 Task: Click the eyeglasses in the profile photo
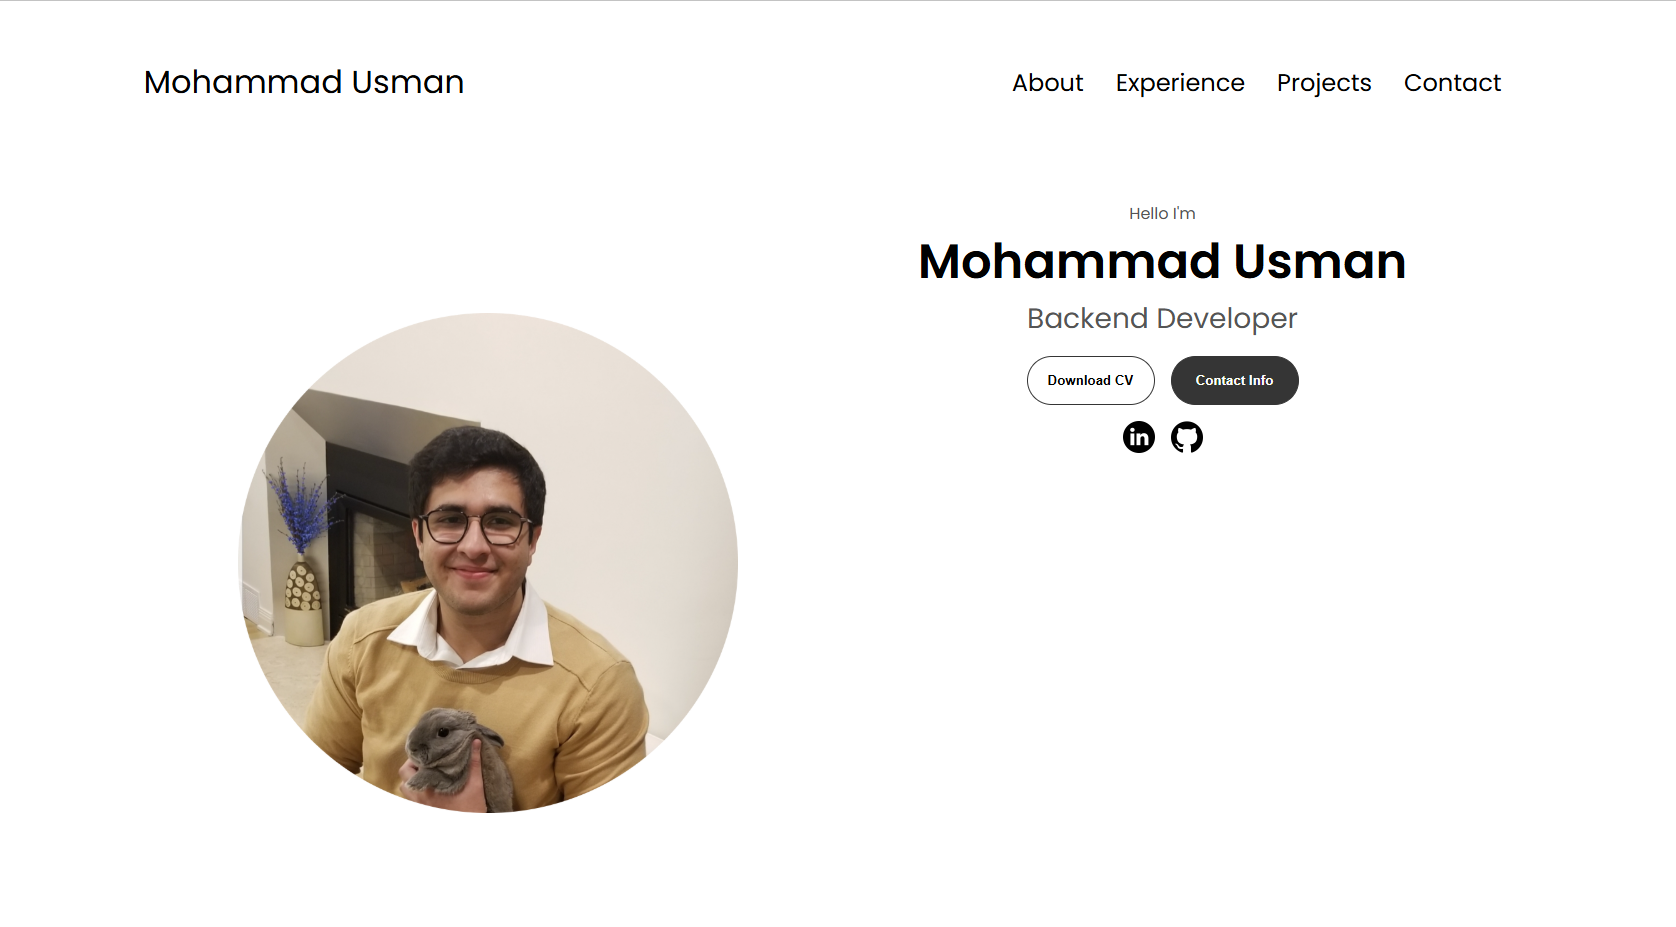(475, 525)
